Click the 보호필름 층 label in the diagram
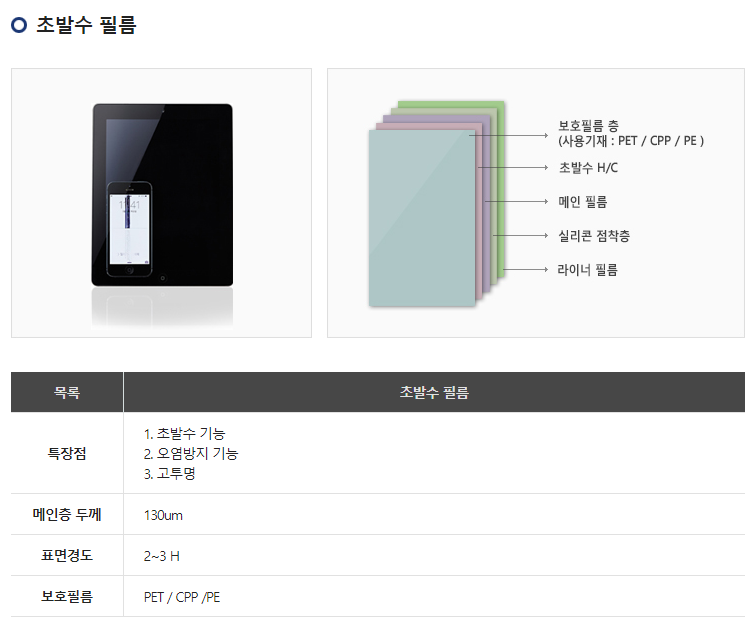 click(588, 126)
